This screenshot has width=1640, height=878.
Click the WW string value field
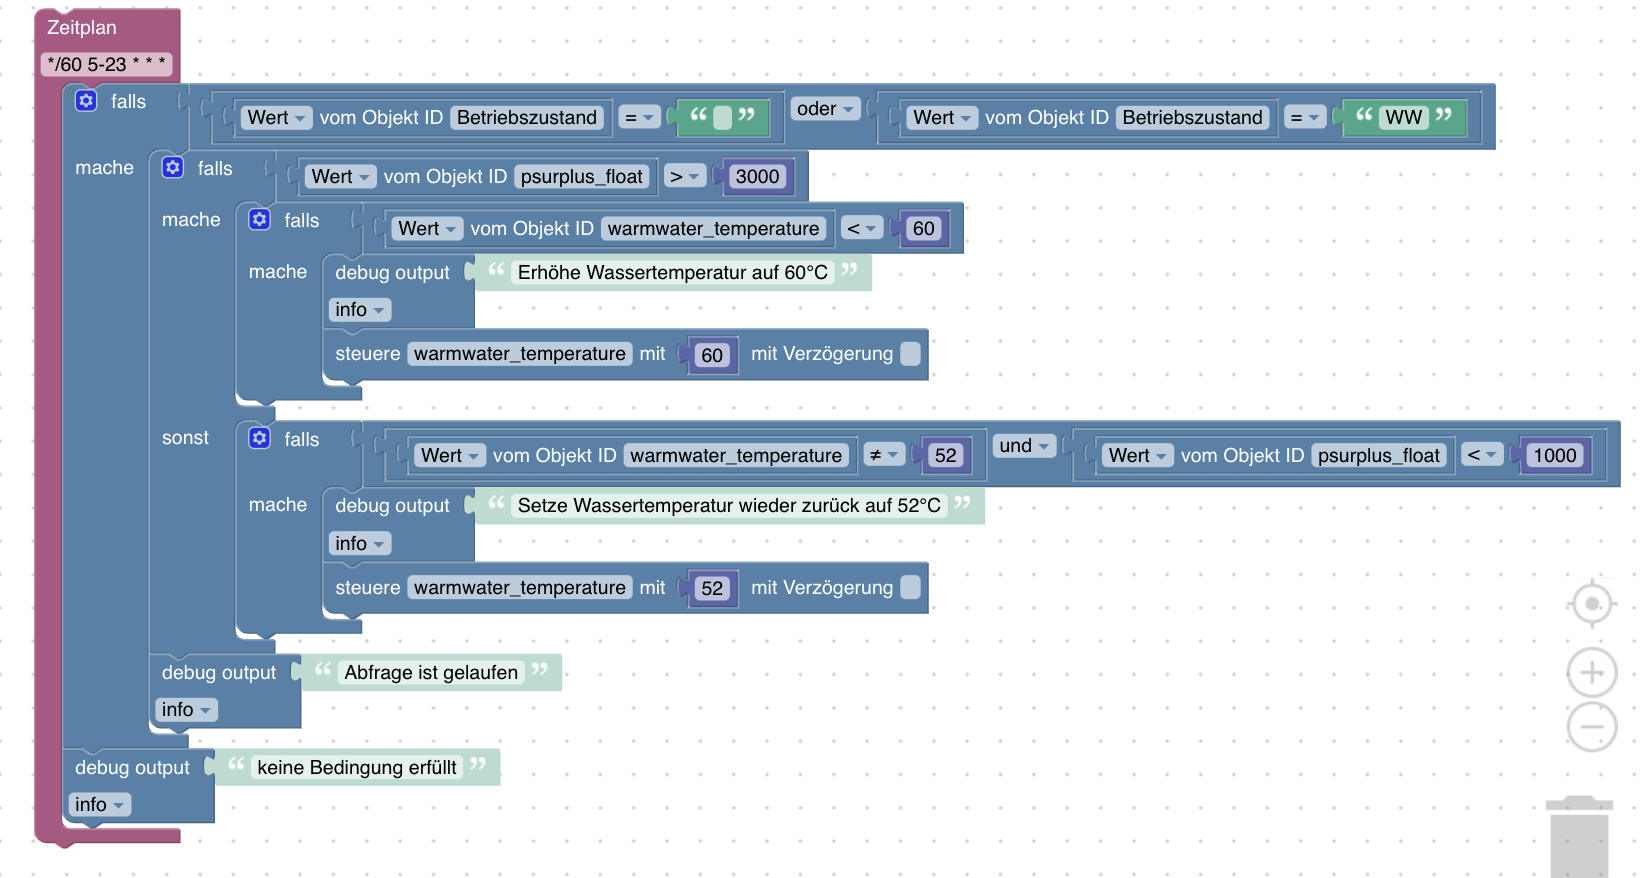(1403, 118)
